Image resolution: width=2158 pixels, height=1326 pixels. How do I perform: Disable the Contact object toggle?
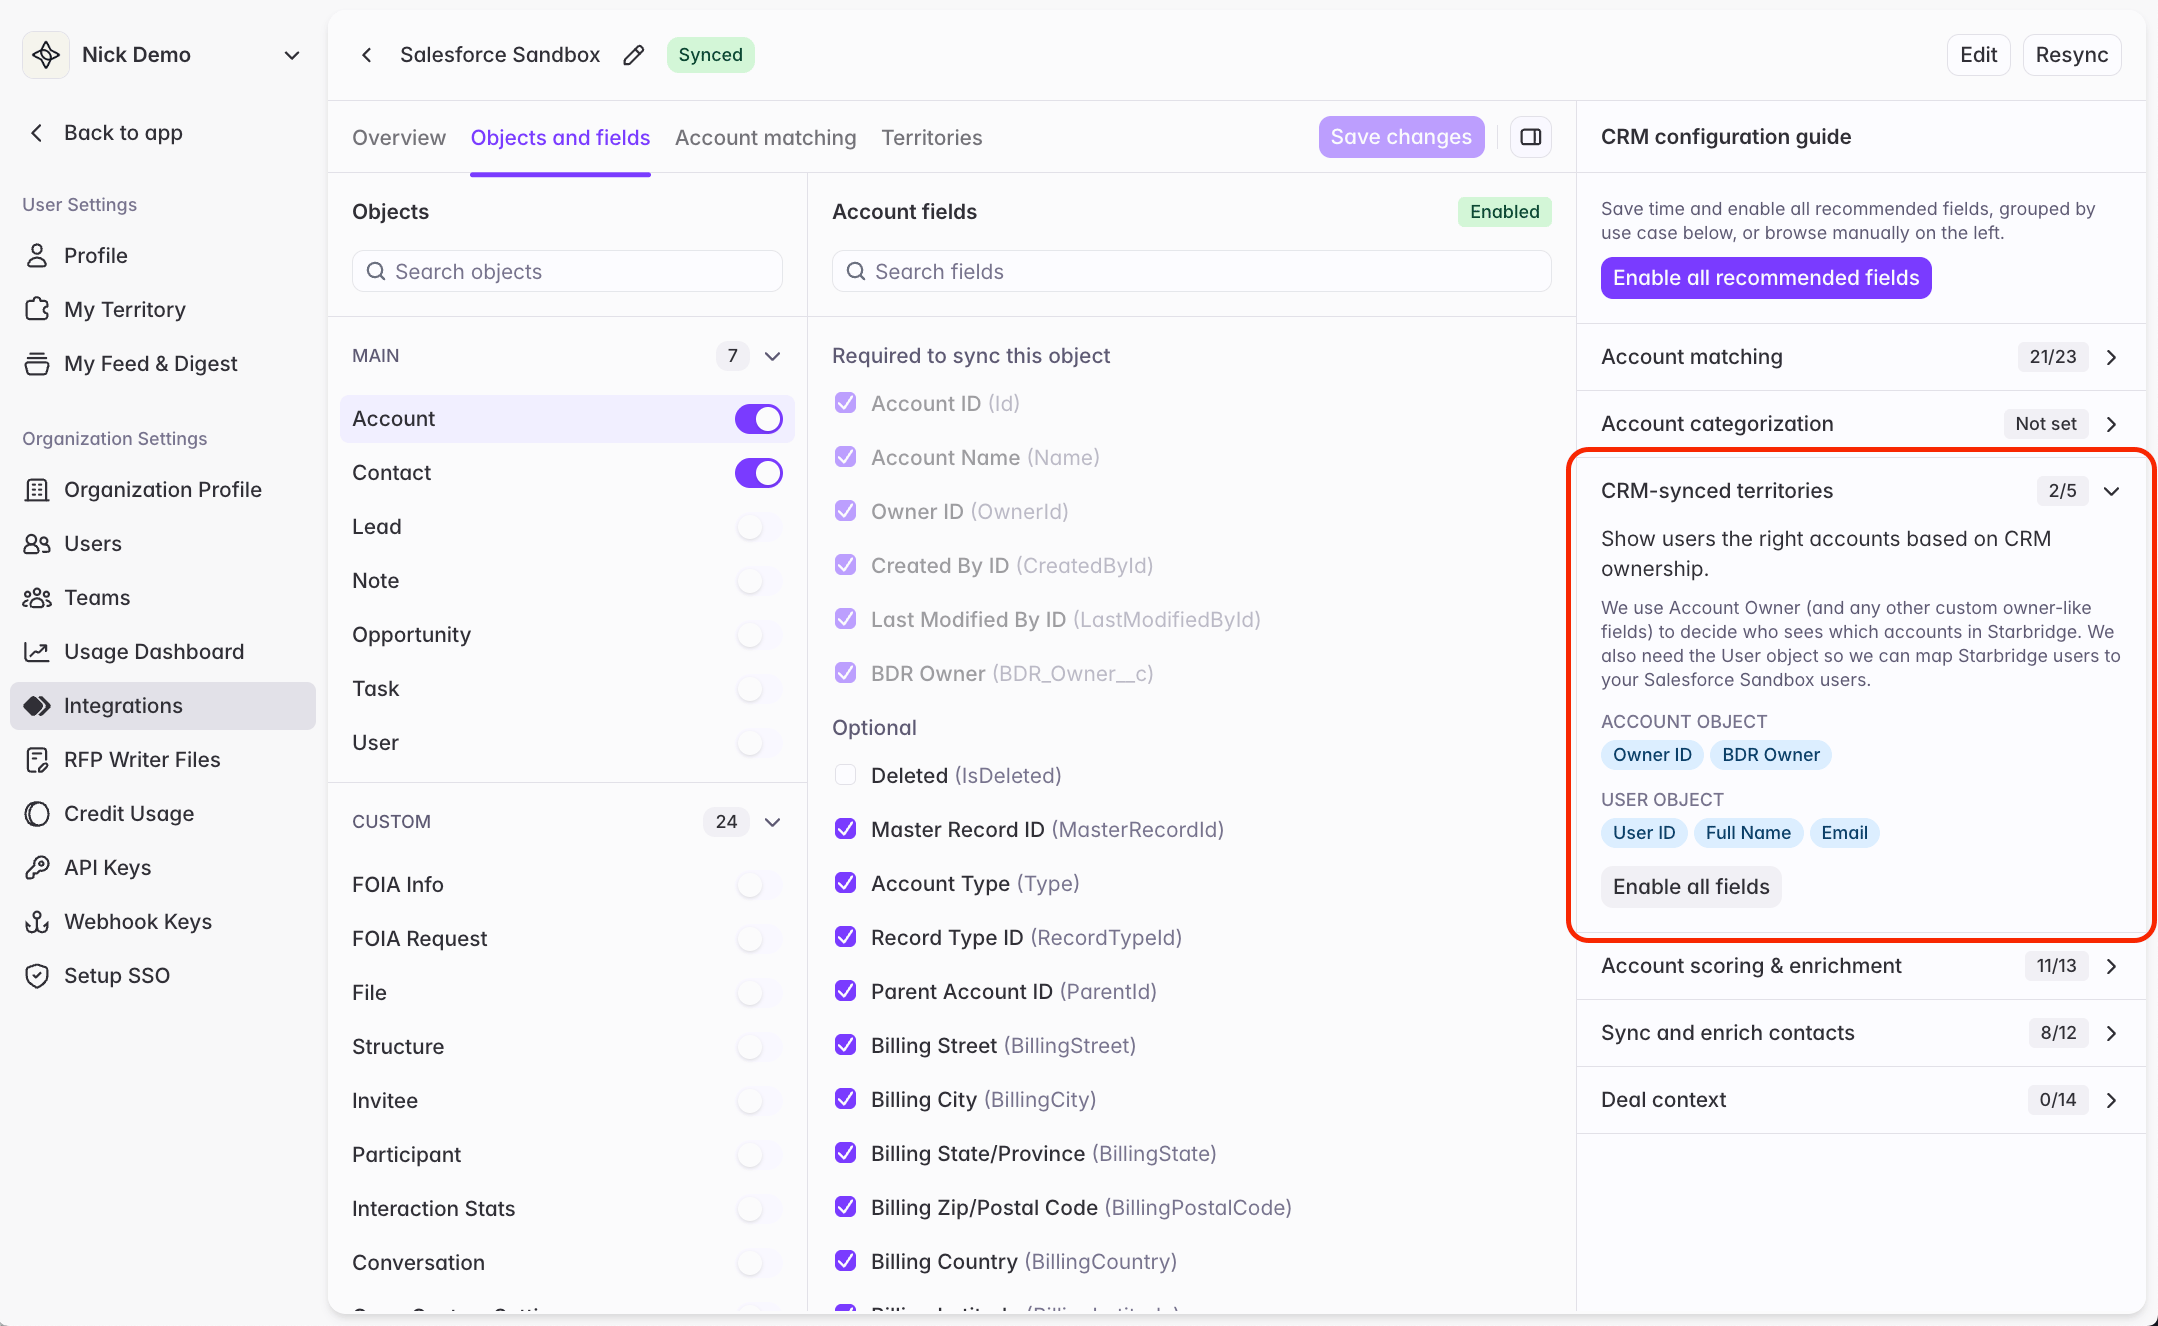click(759, 473)
